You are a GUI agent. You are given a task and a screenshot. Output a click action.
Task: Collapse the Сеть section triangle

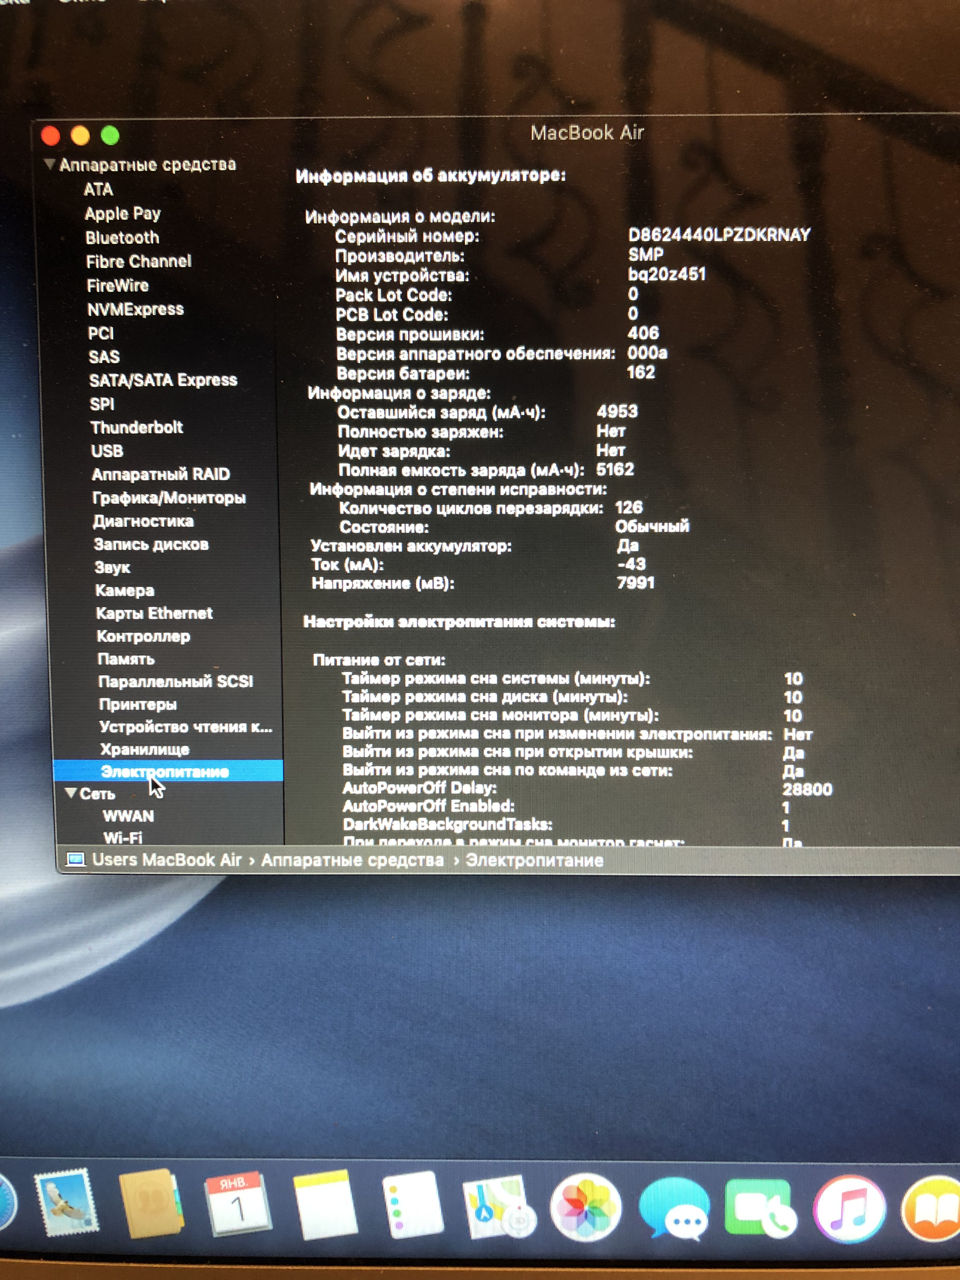tap(70, 793)
